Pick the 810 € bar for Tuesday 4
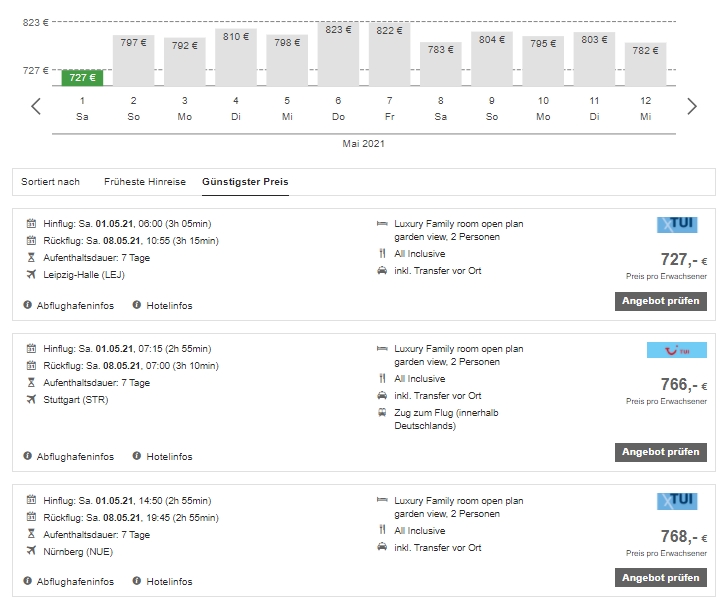728x603 pixels. coord(236,58)
